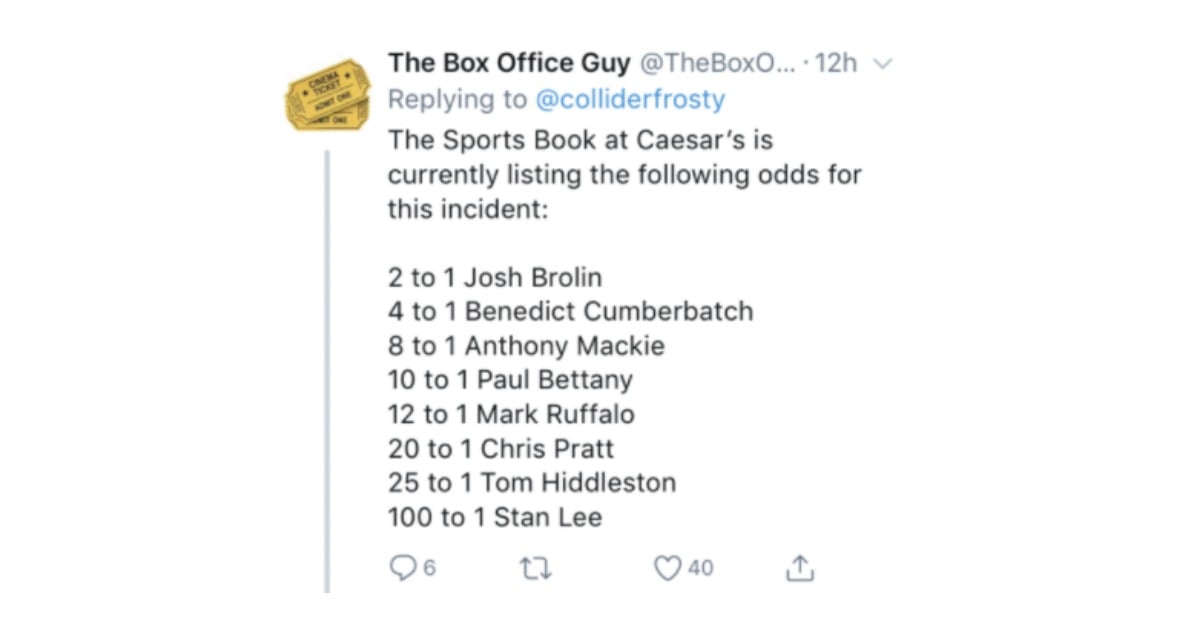The height and width of the screenshot is (630, 1200).
Task: Retweet using the retweet arrows icon
Action: pos(536,568)
